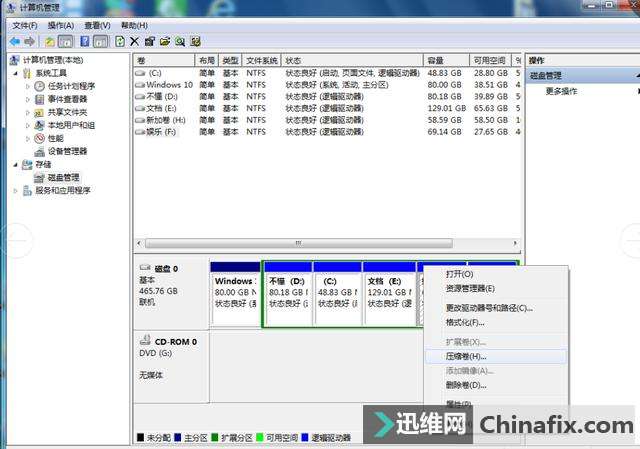640x449 pixels.
Task: Expand the 事件查看器 node
Action: point(28,99)
